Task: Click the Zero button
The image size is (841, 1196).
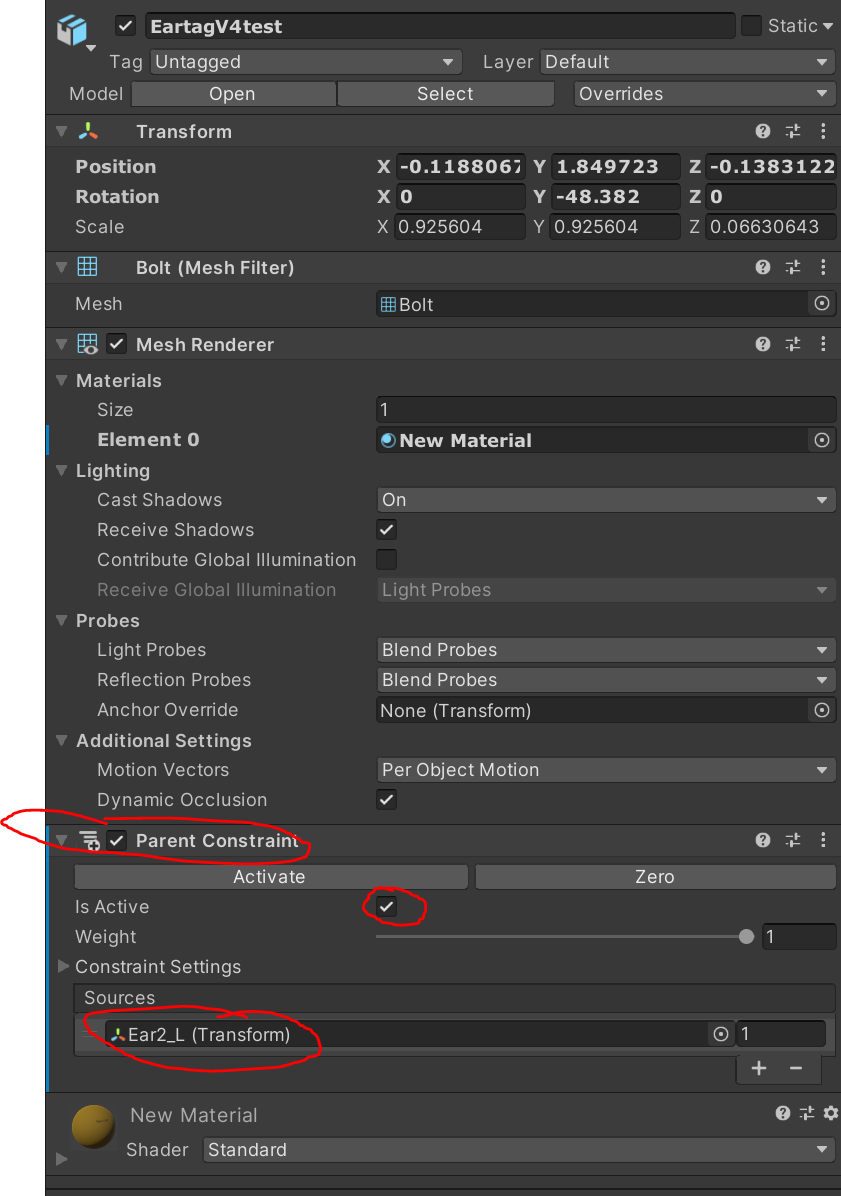Action: point(655,877)
